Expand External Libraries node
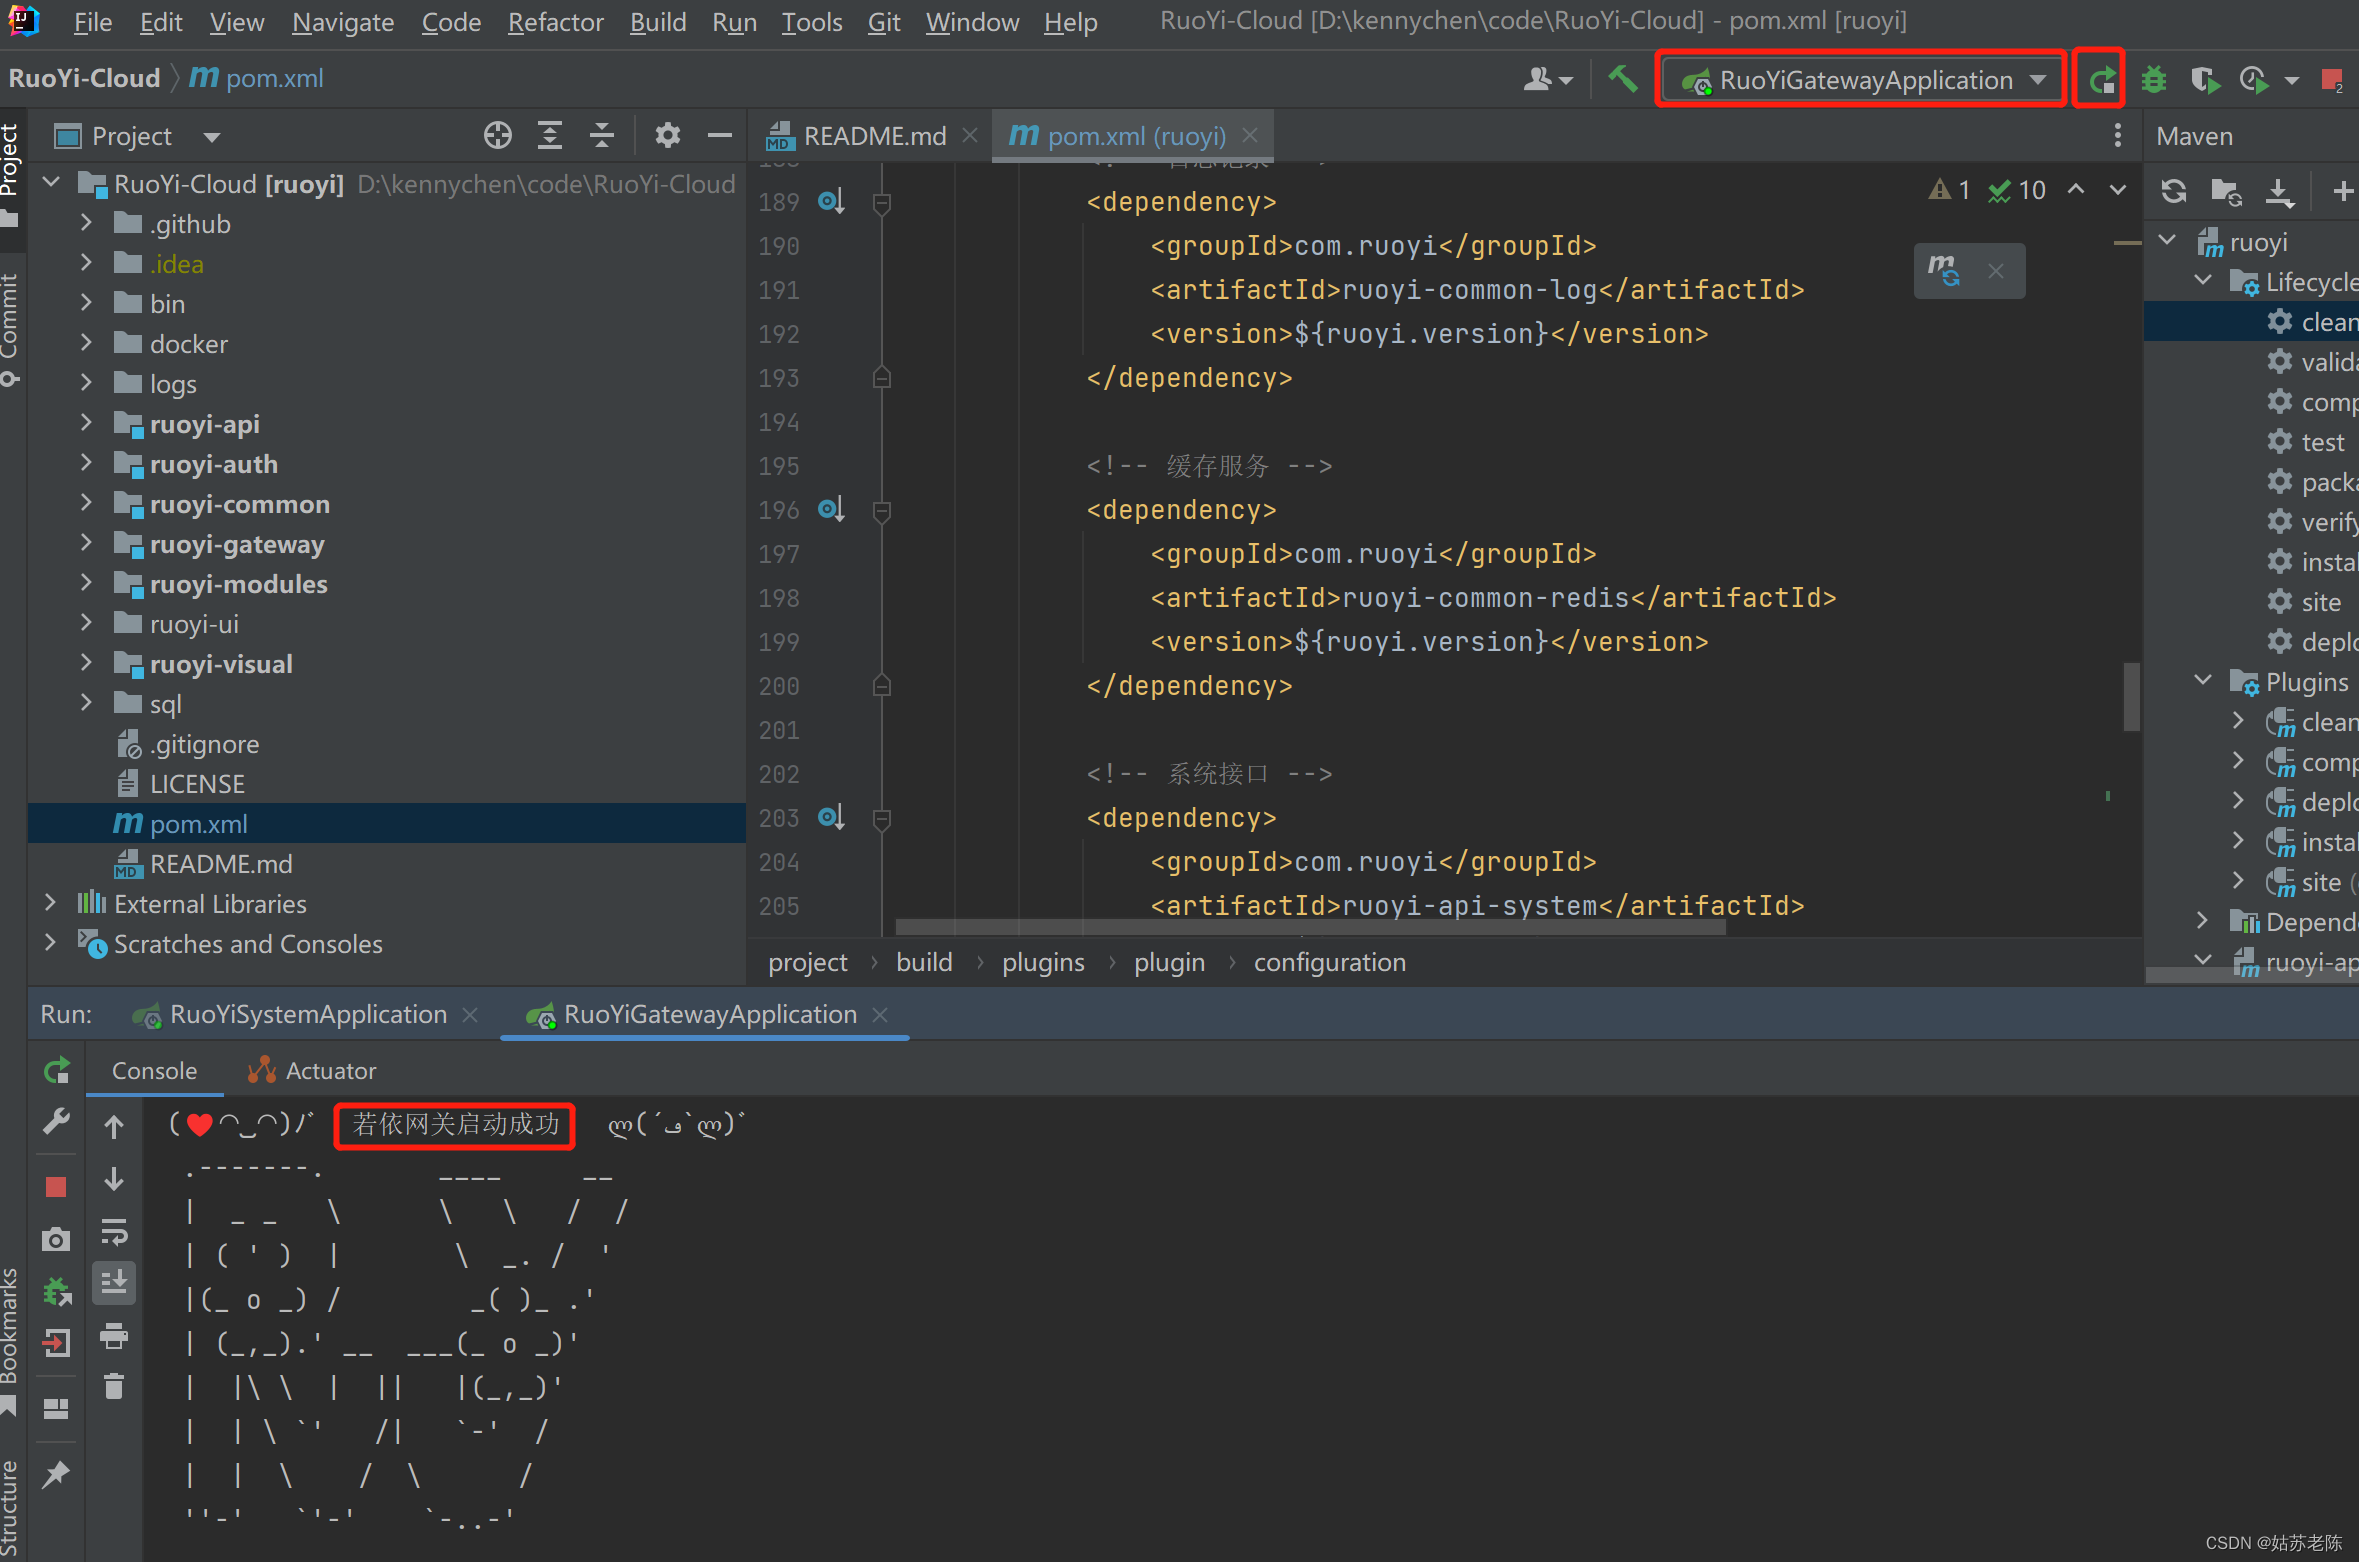 [50, 903]
